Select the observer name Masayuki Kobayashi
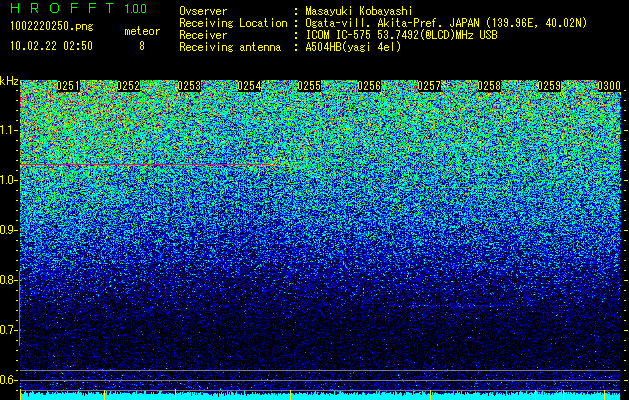This screenshot has width=629, height=400. click(x=359, y=12)
